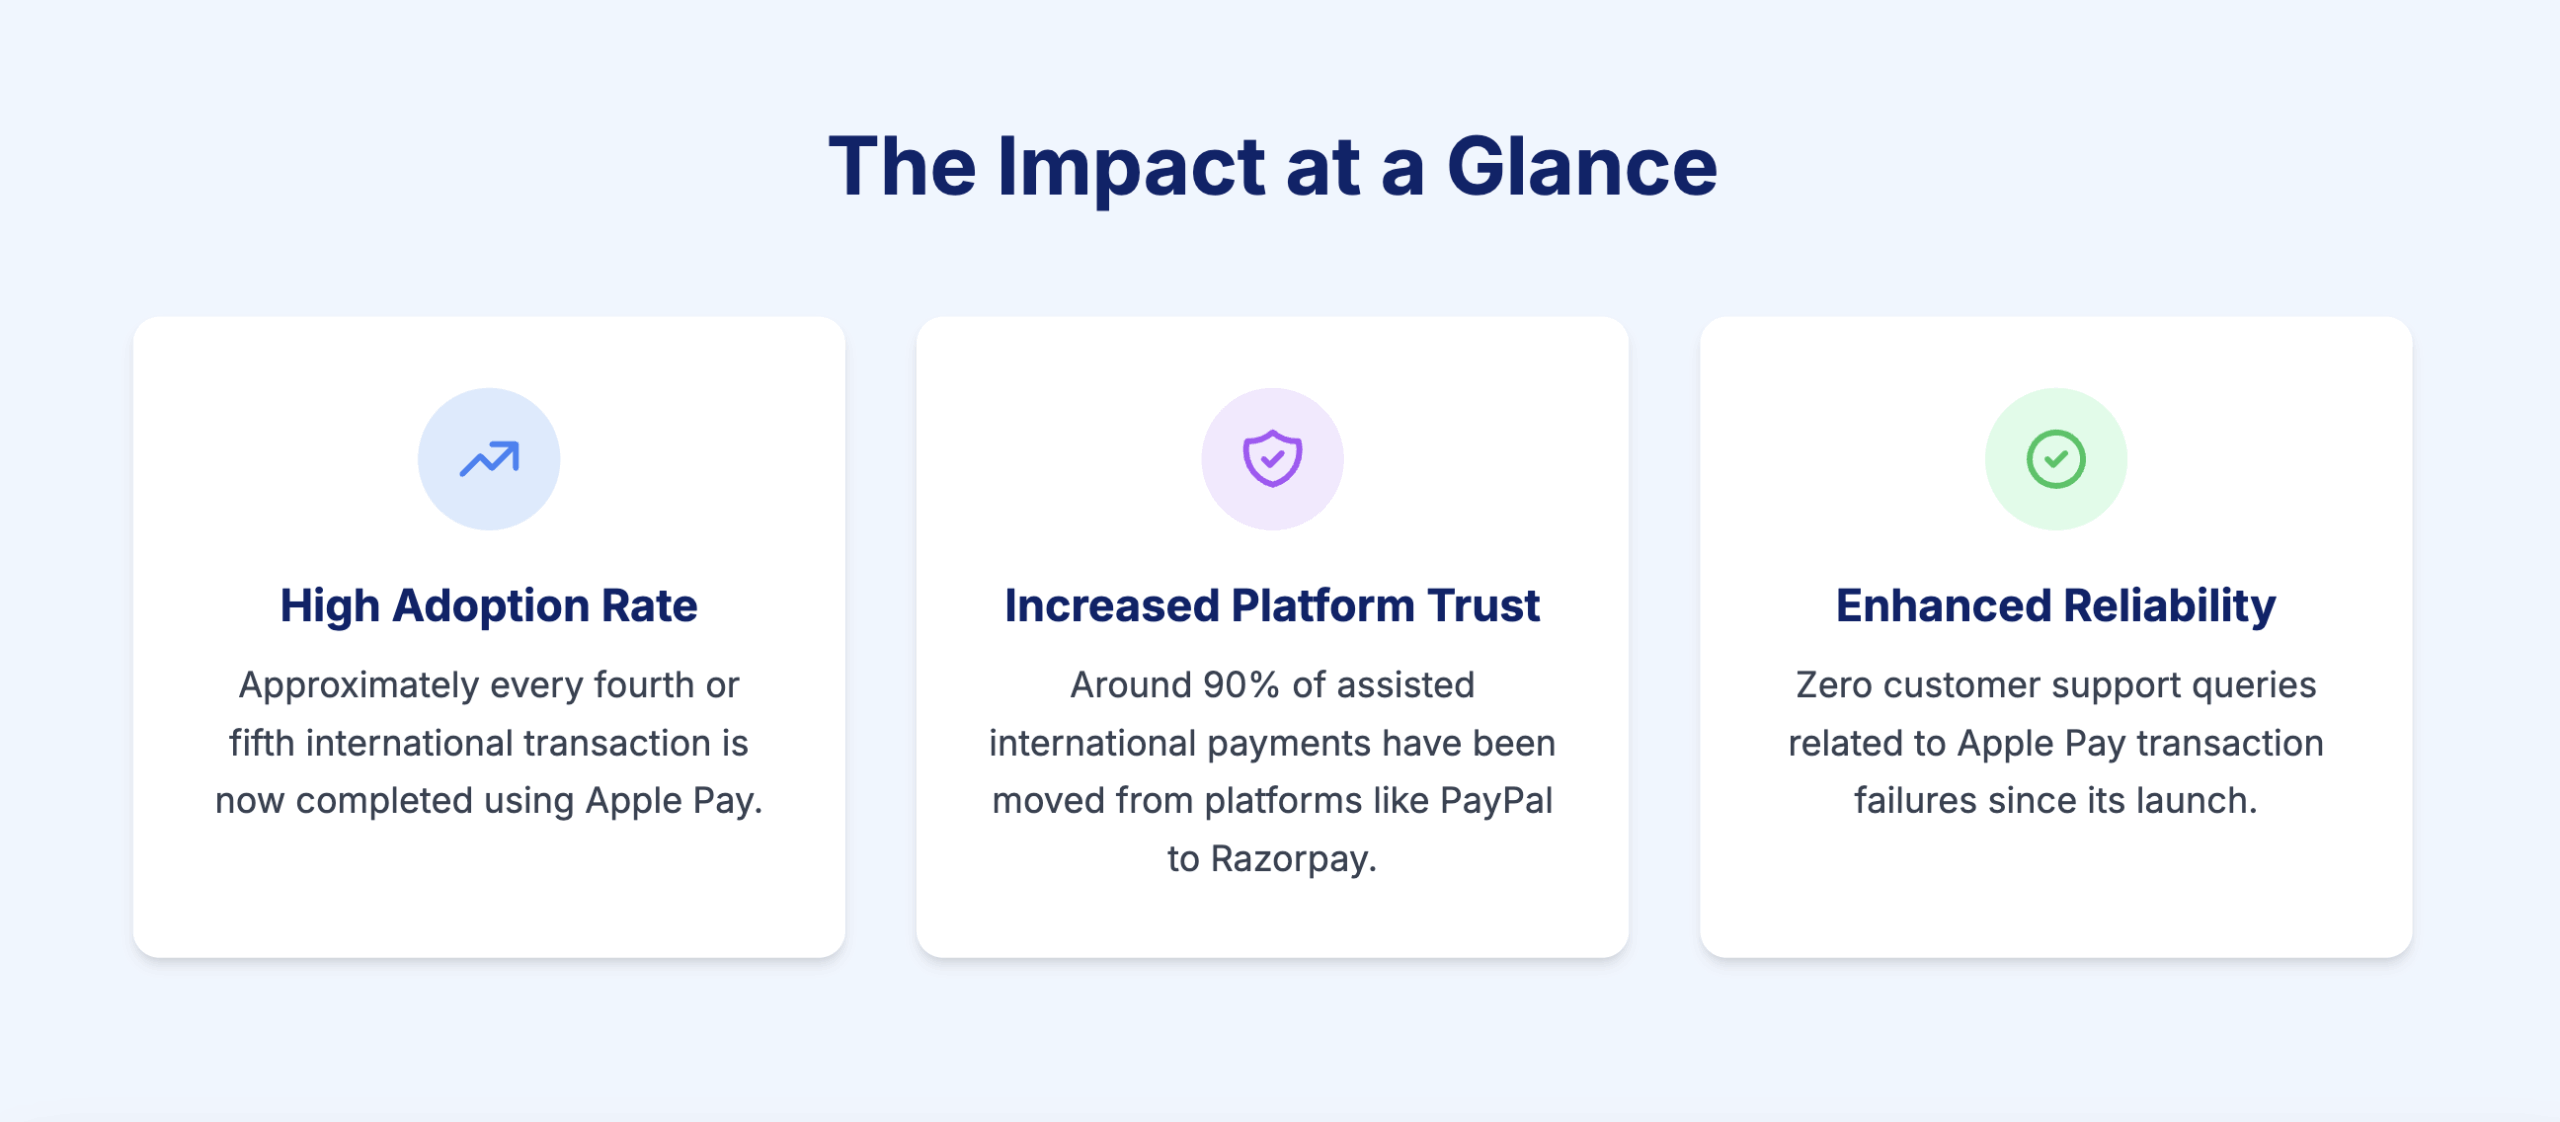Click the line 'related to Apple Pay transaction'
This screenshot has height=1122, width=2560.
click(2056, 743)
